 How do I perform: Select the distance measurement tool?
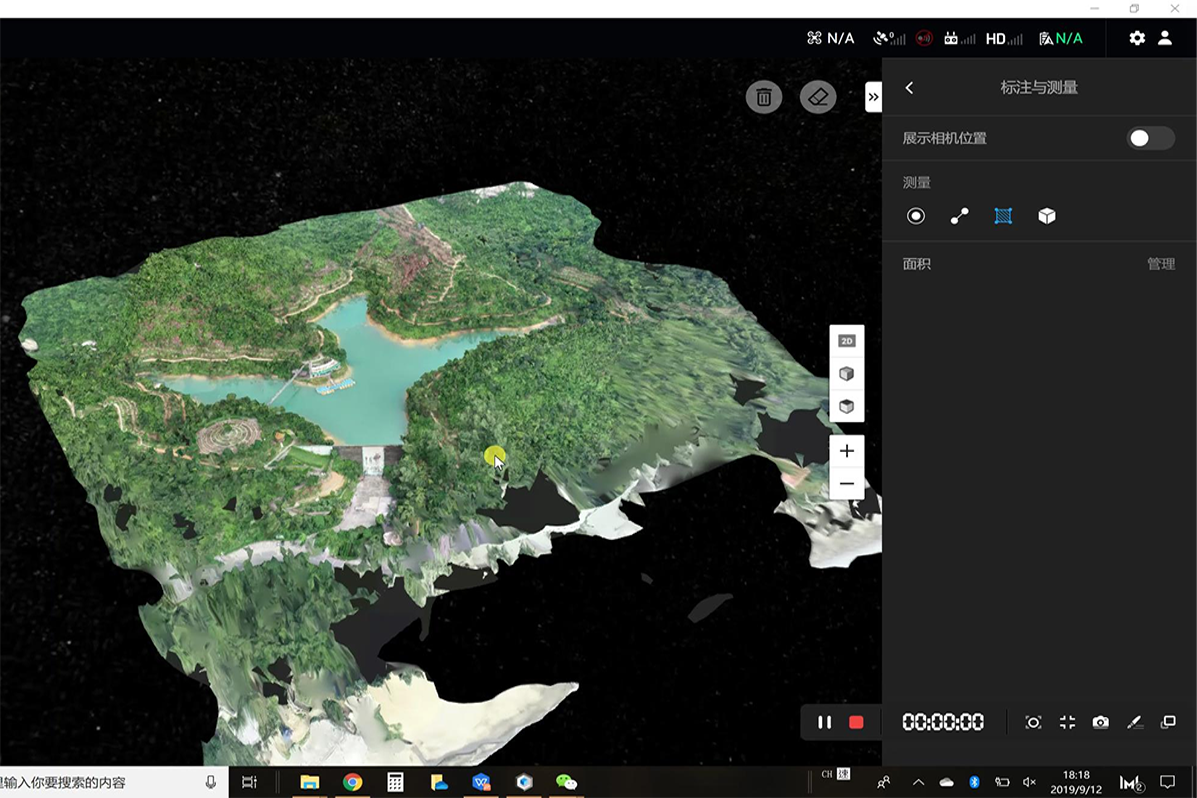click(x=959, y=216)
